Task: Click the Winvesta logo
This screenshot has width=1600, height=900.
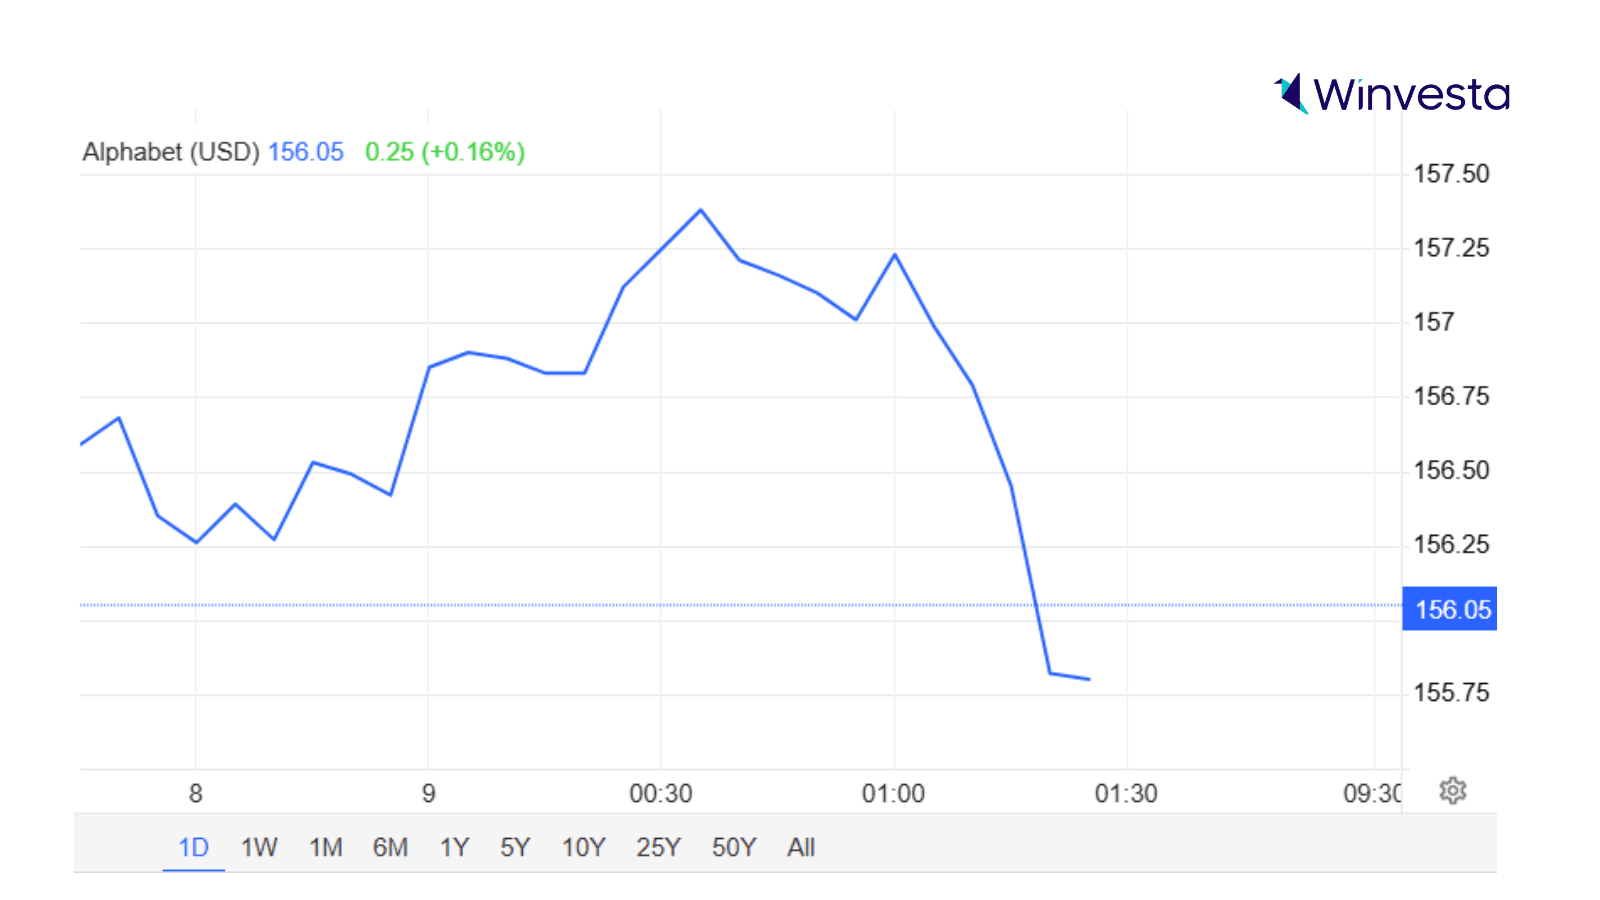Action: [x=1391, y=94]
